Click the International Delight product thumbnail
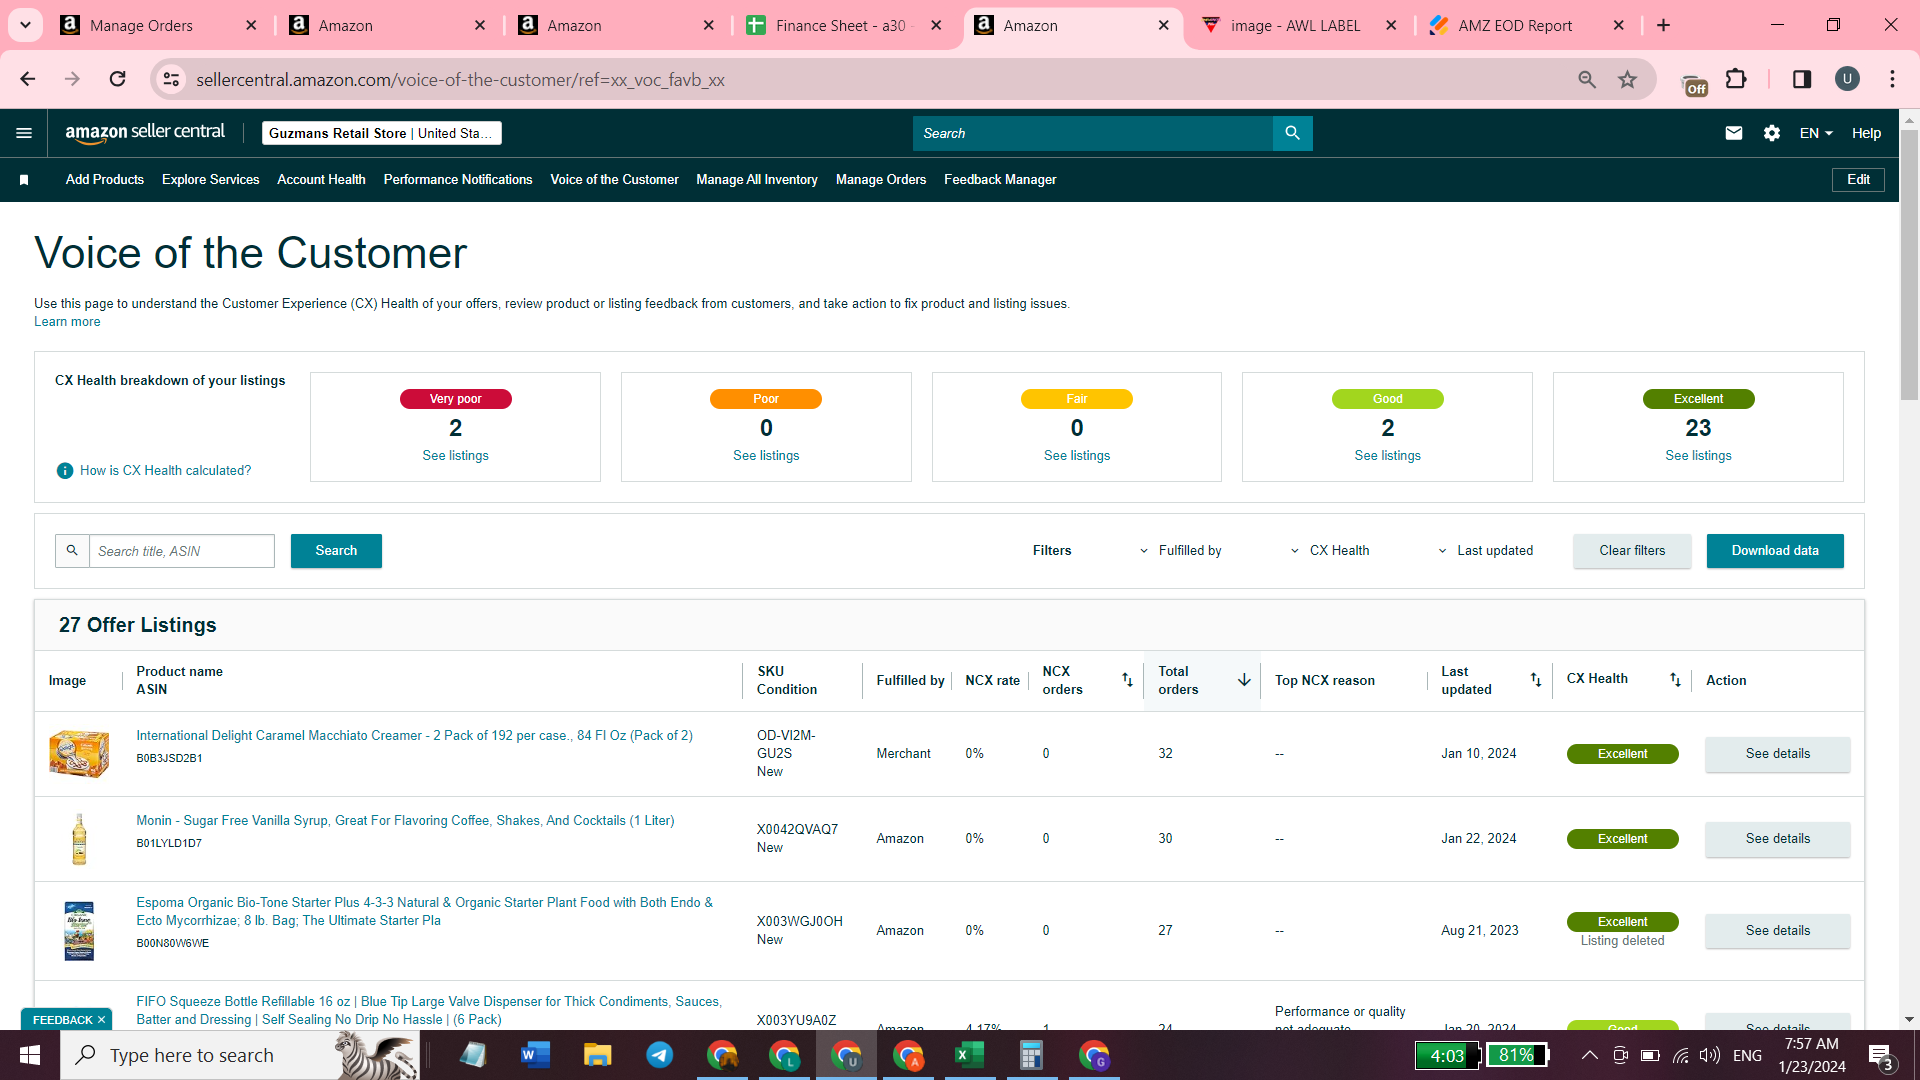Image resolution: width=1920 pixels, height=1080 pixels. point(79,754)
